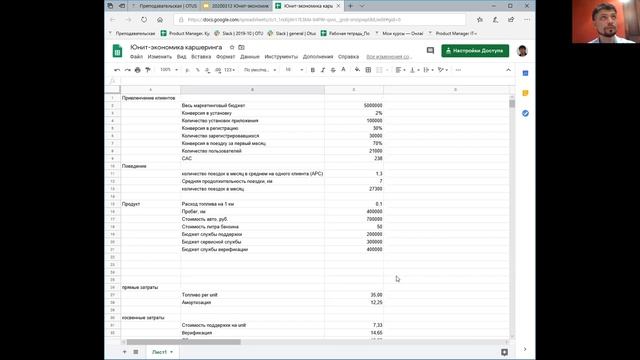Go to the Google Sheets home logo
640x360 pixels.
point(117,51)
